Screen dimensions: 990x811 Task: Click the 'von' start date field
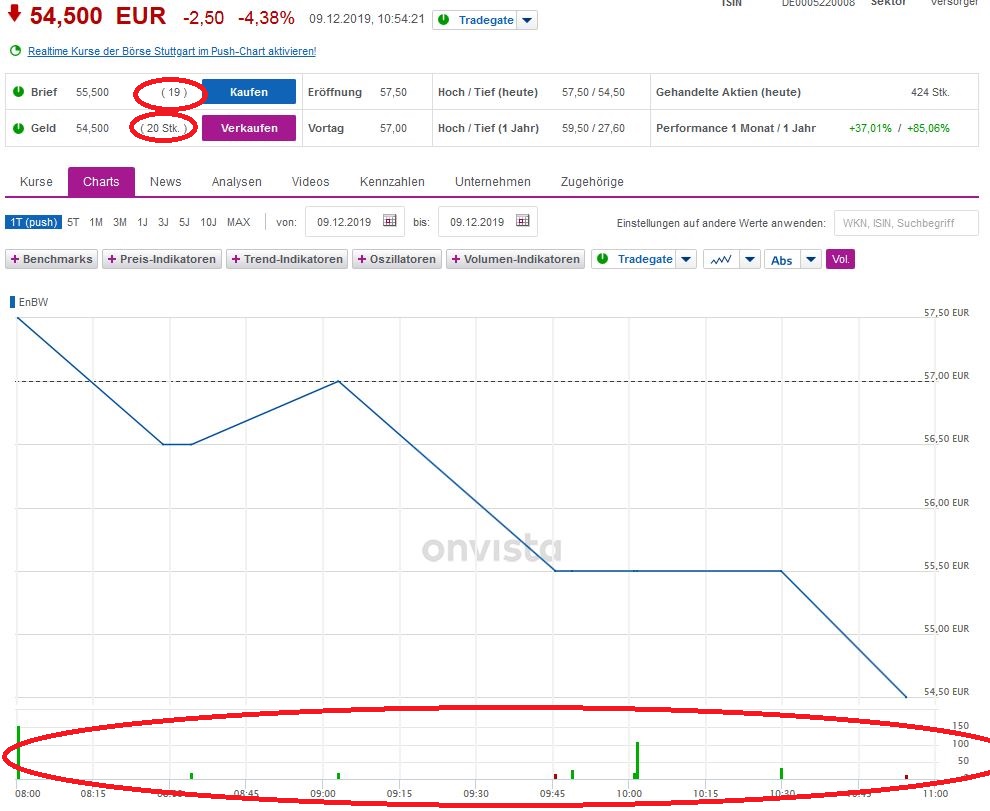click(x=355, y=222)
